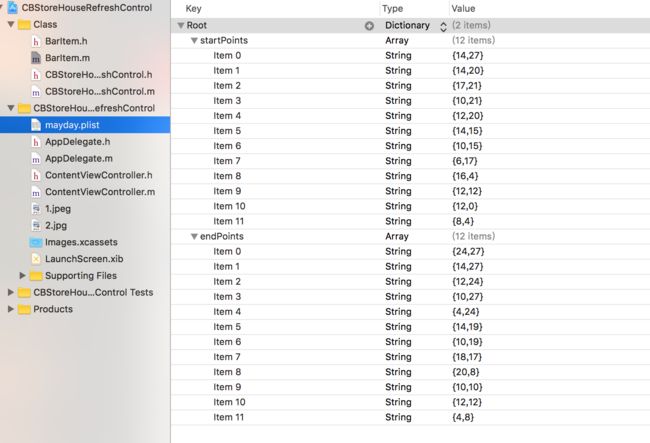Collapse the Root dictionary
Image resolution: width=650 pixels, height=443 pixels.
point(181,25)
